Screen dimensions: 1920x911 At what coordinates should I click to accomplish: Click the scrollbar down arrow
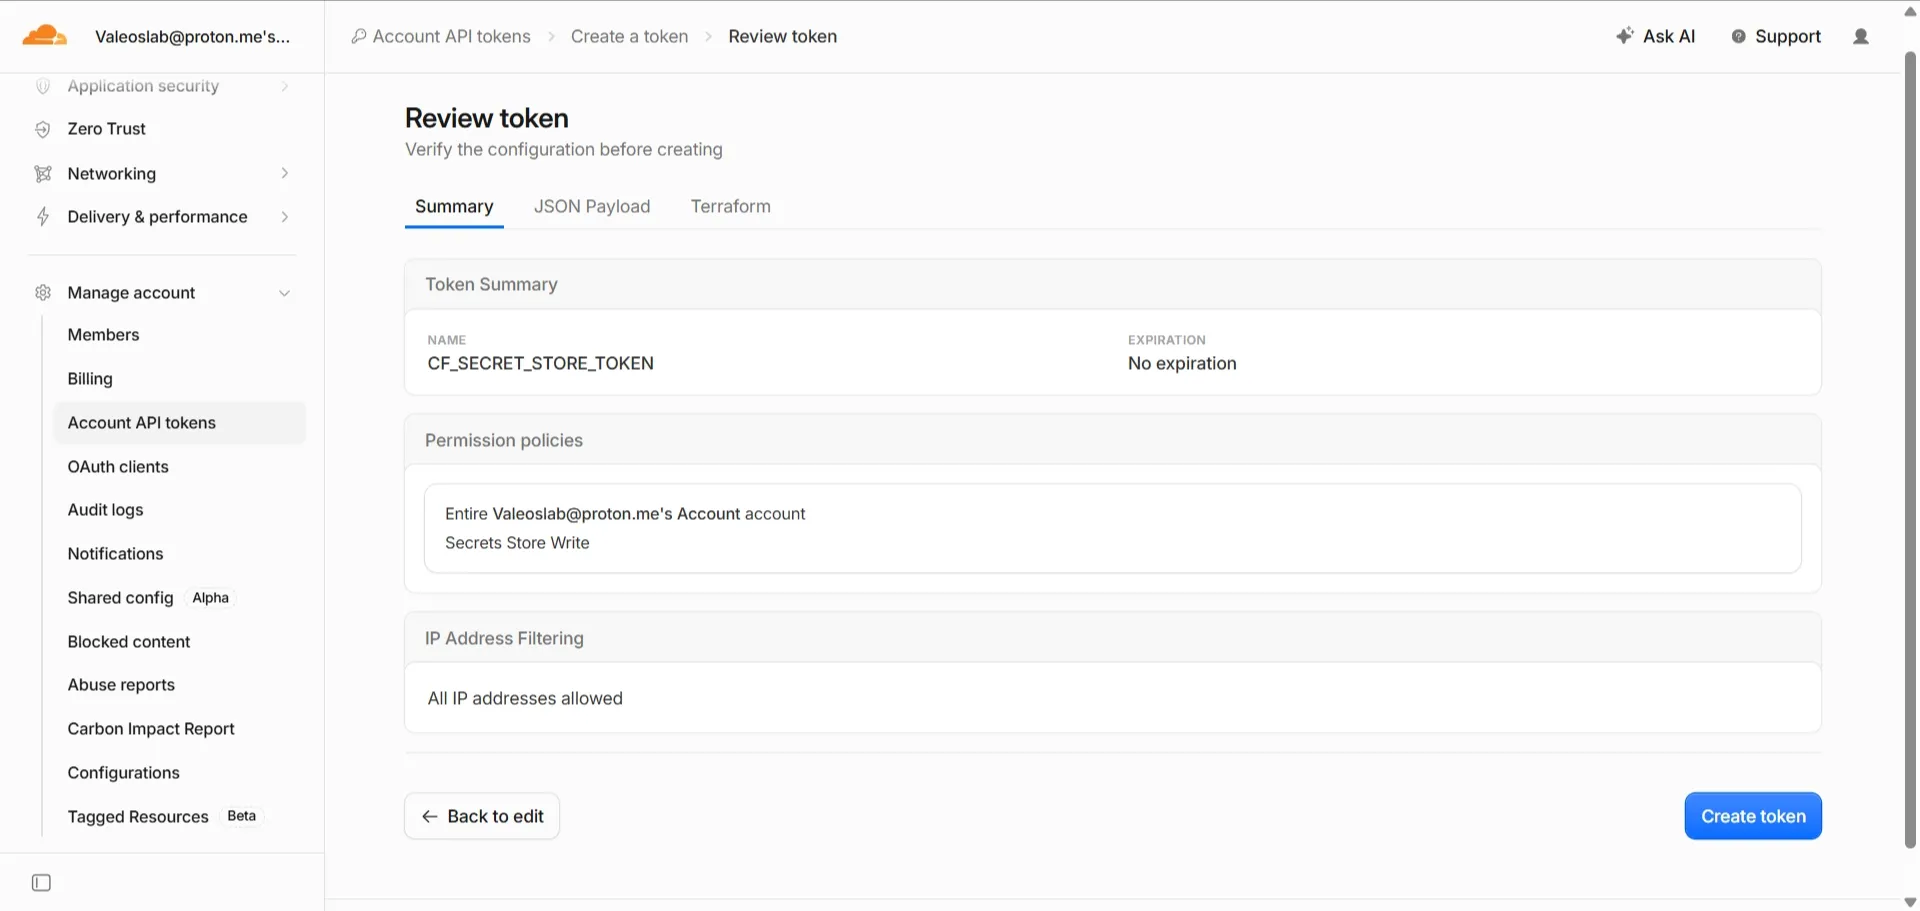point(1910,902)
